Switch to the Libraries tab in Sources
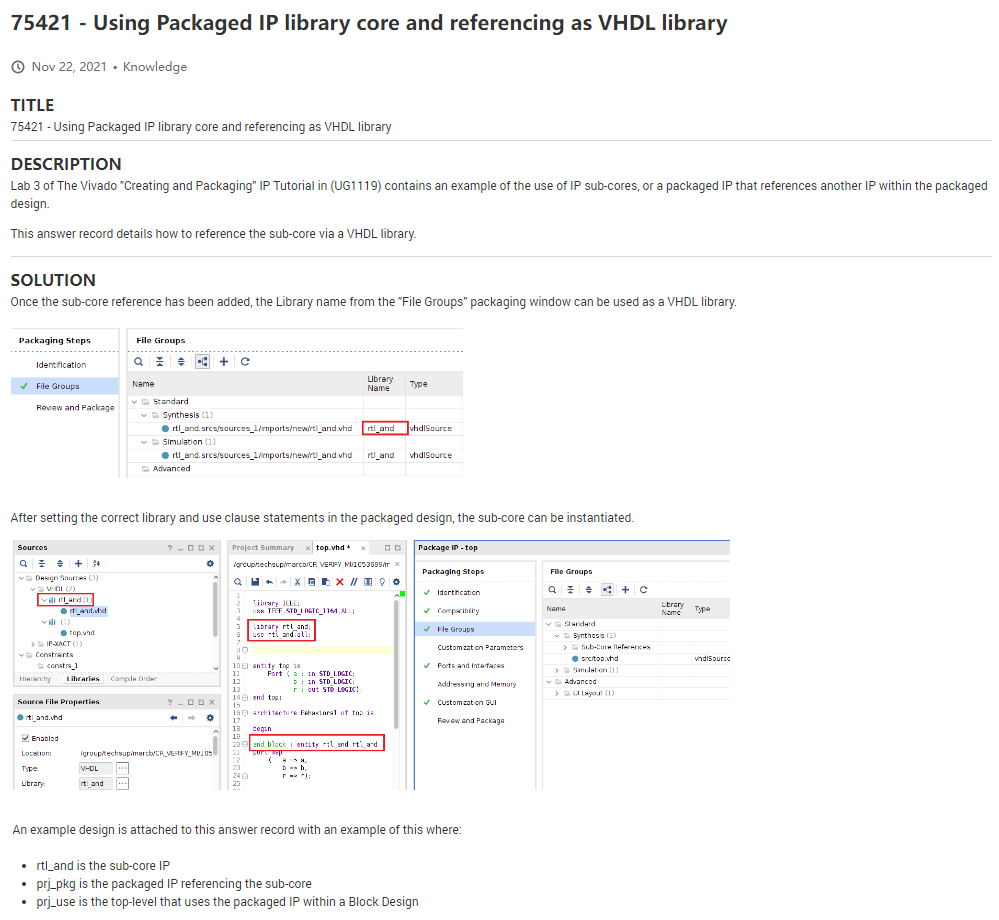 point(83,679)
